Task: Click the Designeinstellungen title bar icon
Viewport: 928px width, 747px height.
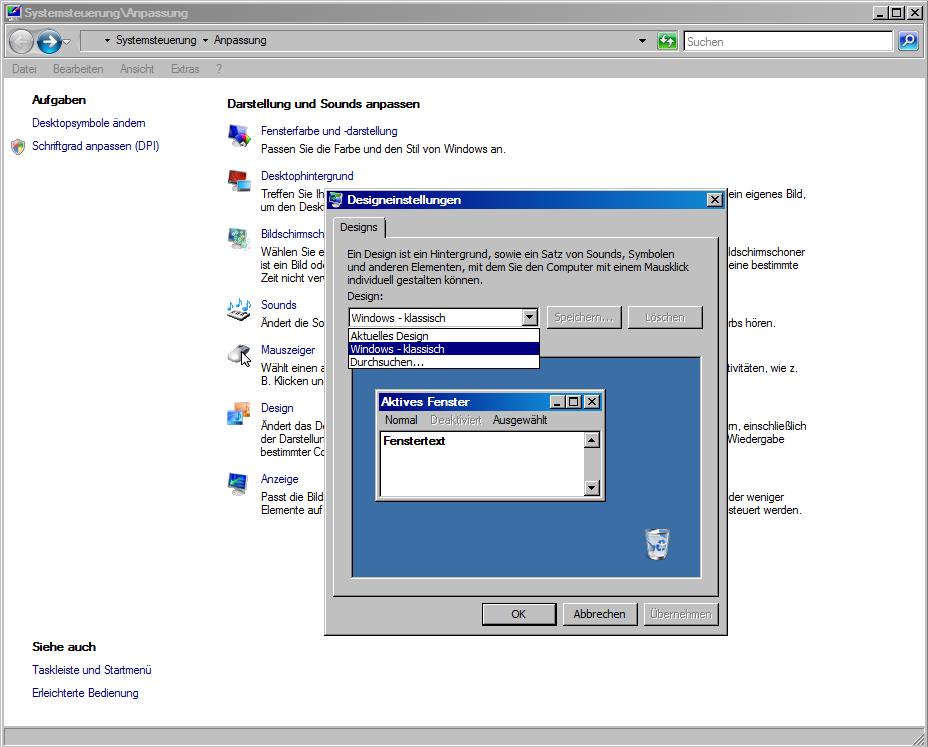Action: [x=336, y=199]
